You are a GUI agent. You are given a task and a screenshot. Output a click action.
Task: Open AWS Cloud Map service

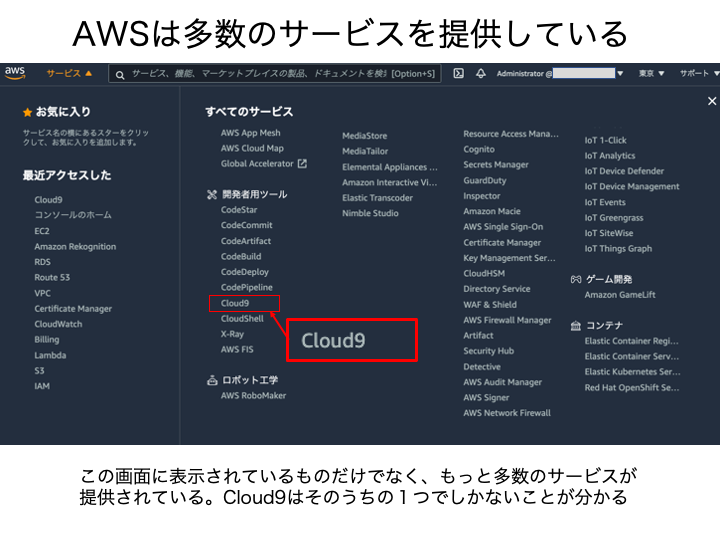(252, 148)
